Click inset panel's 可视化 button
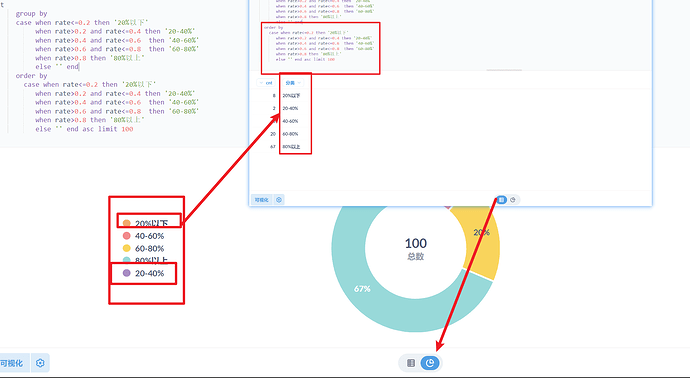Screen dimensions: 690x378 pyautogui.click(x=261, y=200)
